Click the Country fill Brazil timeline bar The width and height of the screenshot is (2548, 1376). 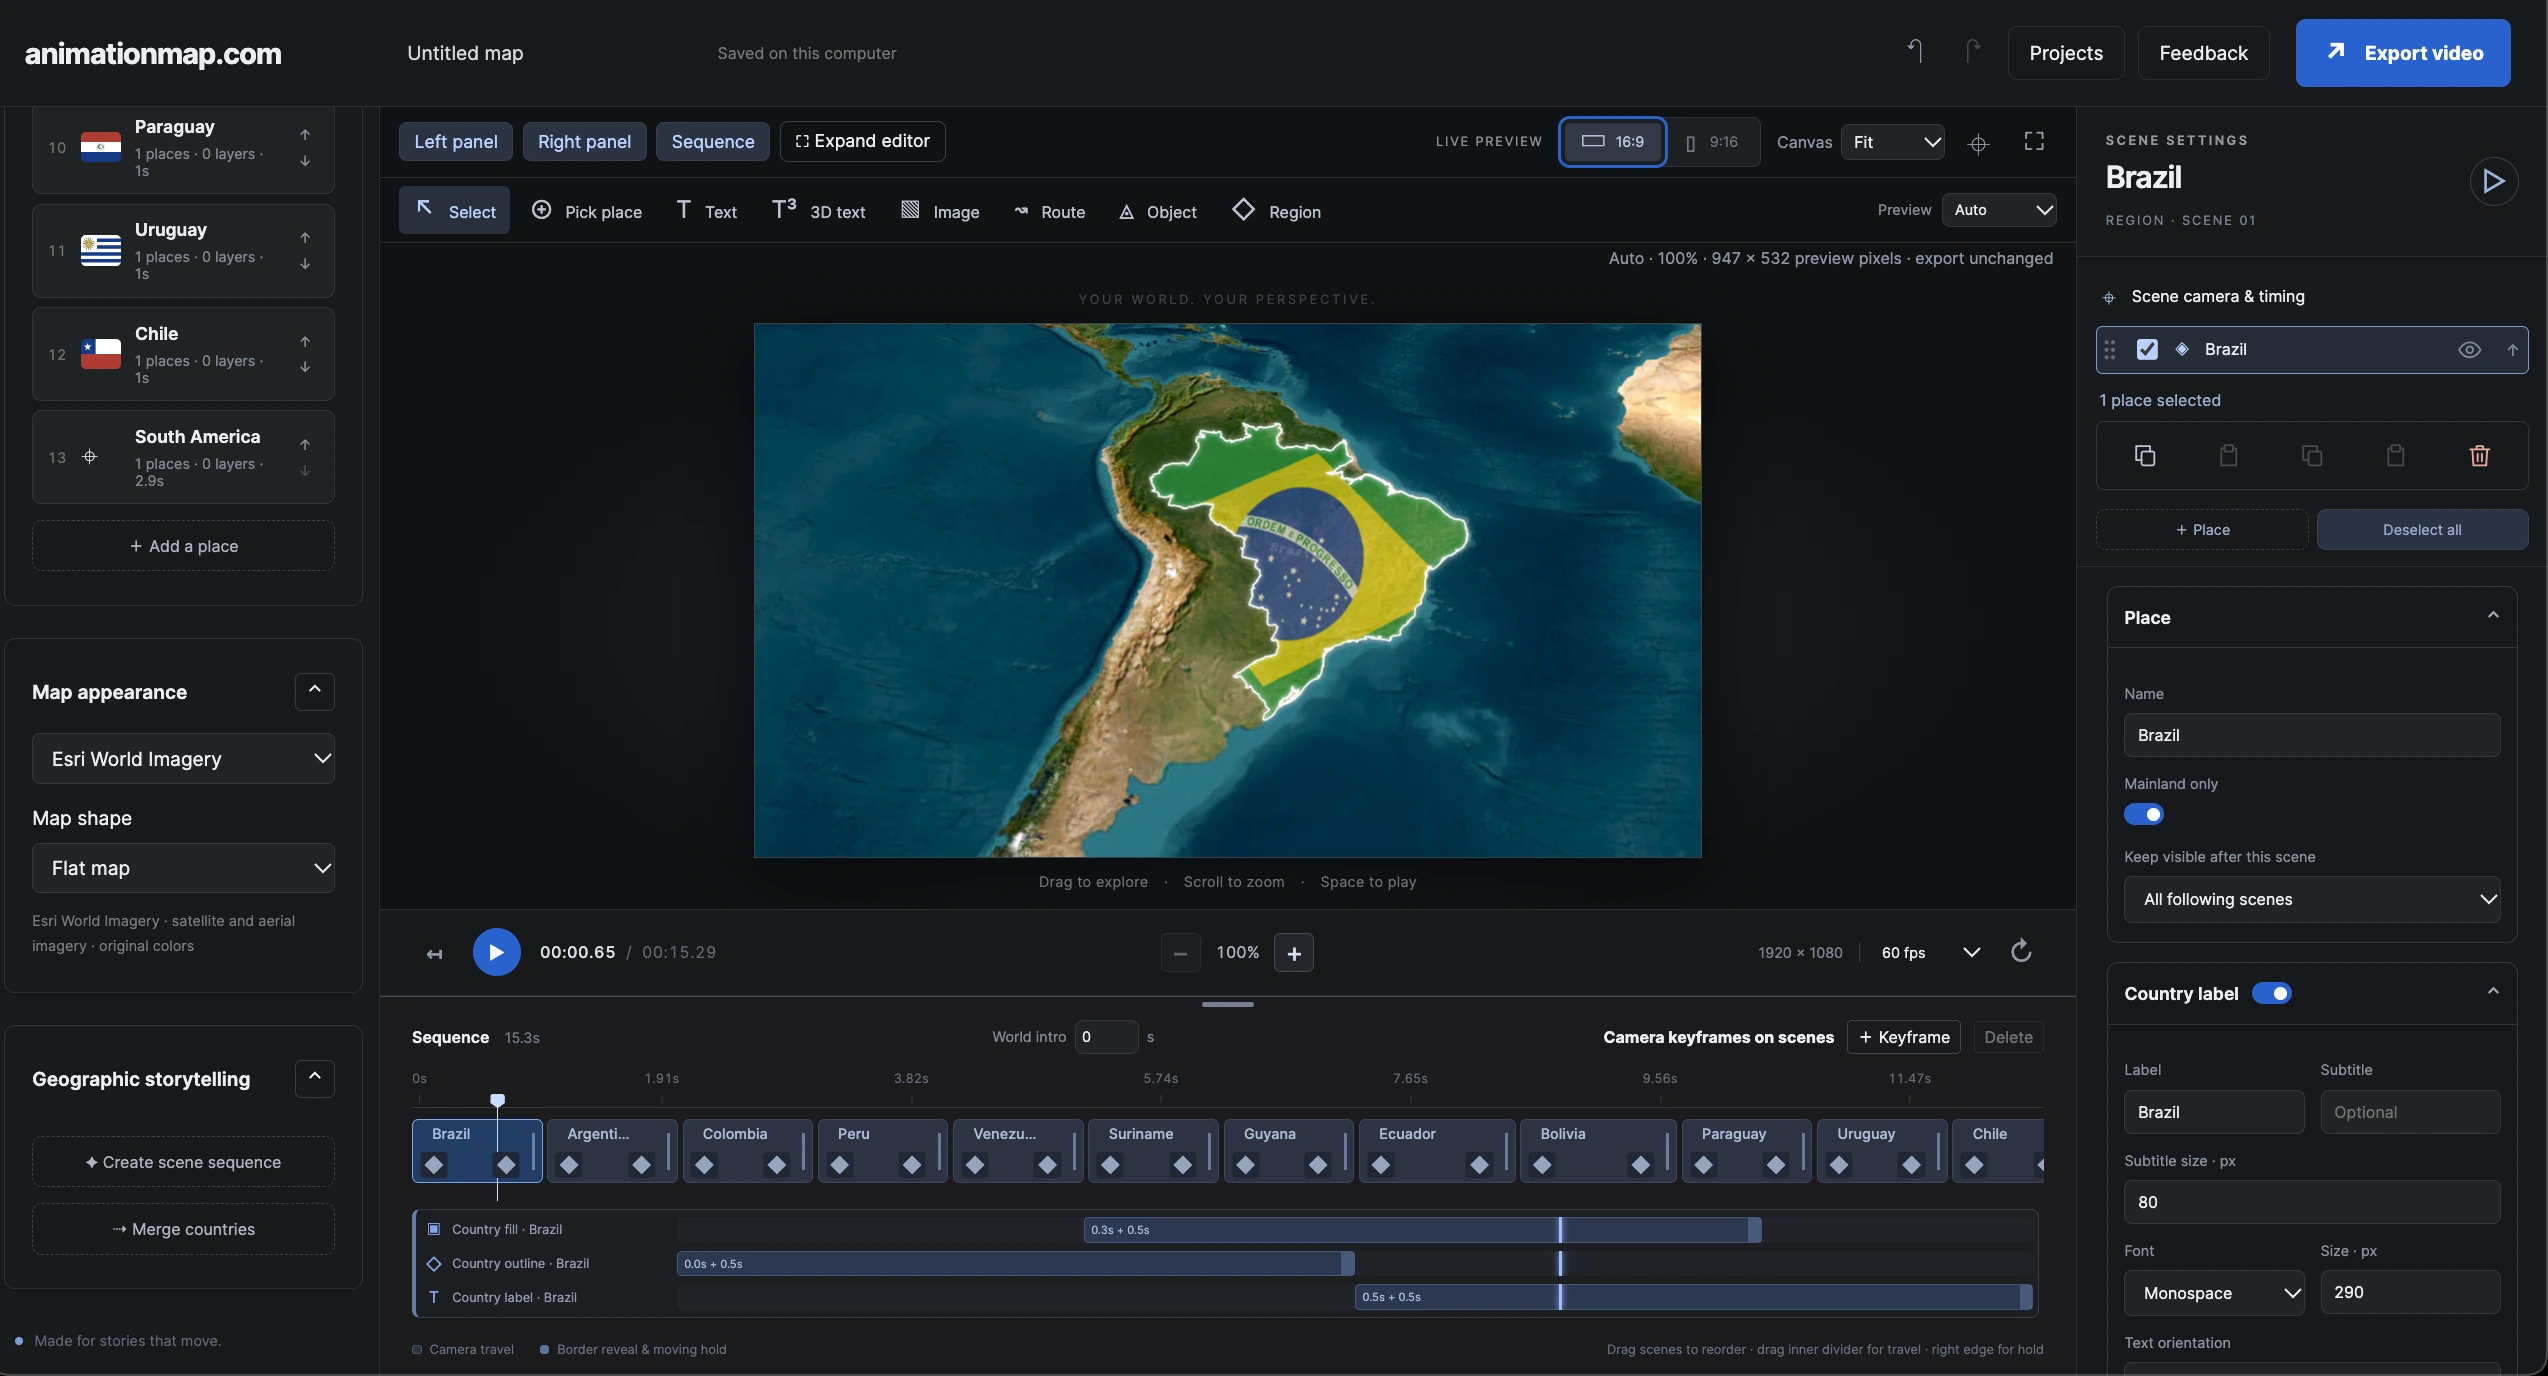[x=1422, y=1230]
